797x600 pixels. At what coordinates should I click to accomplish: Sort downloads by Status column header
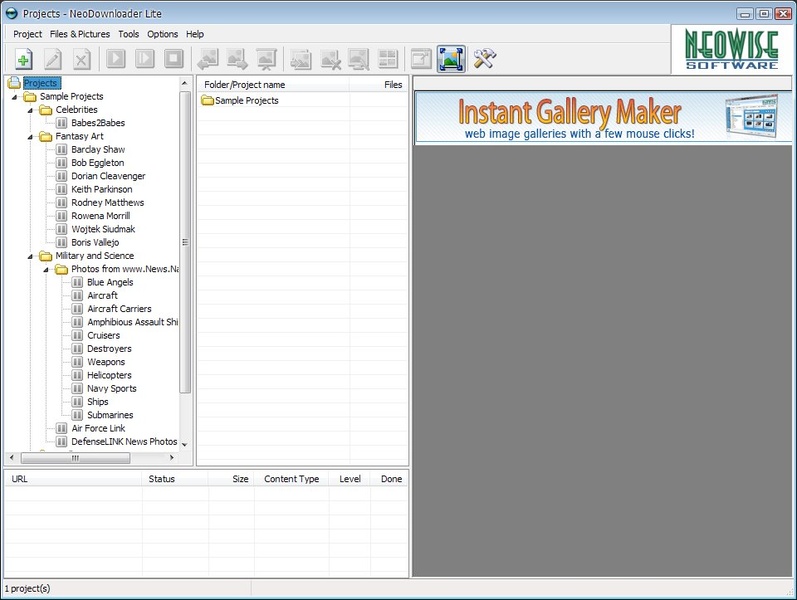[x=175, y=478]
